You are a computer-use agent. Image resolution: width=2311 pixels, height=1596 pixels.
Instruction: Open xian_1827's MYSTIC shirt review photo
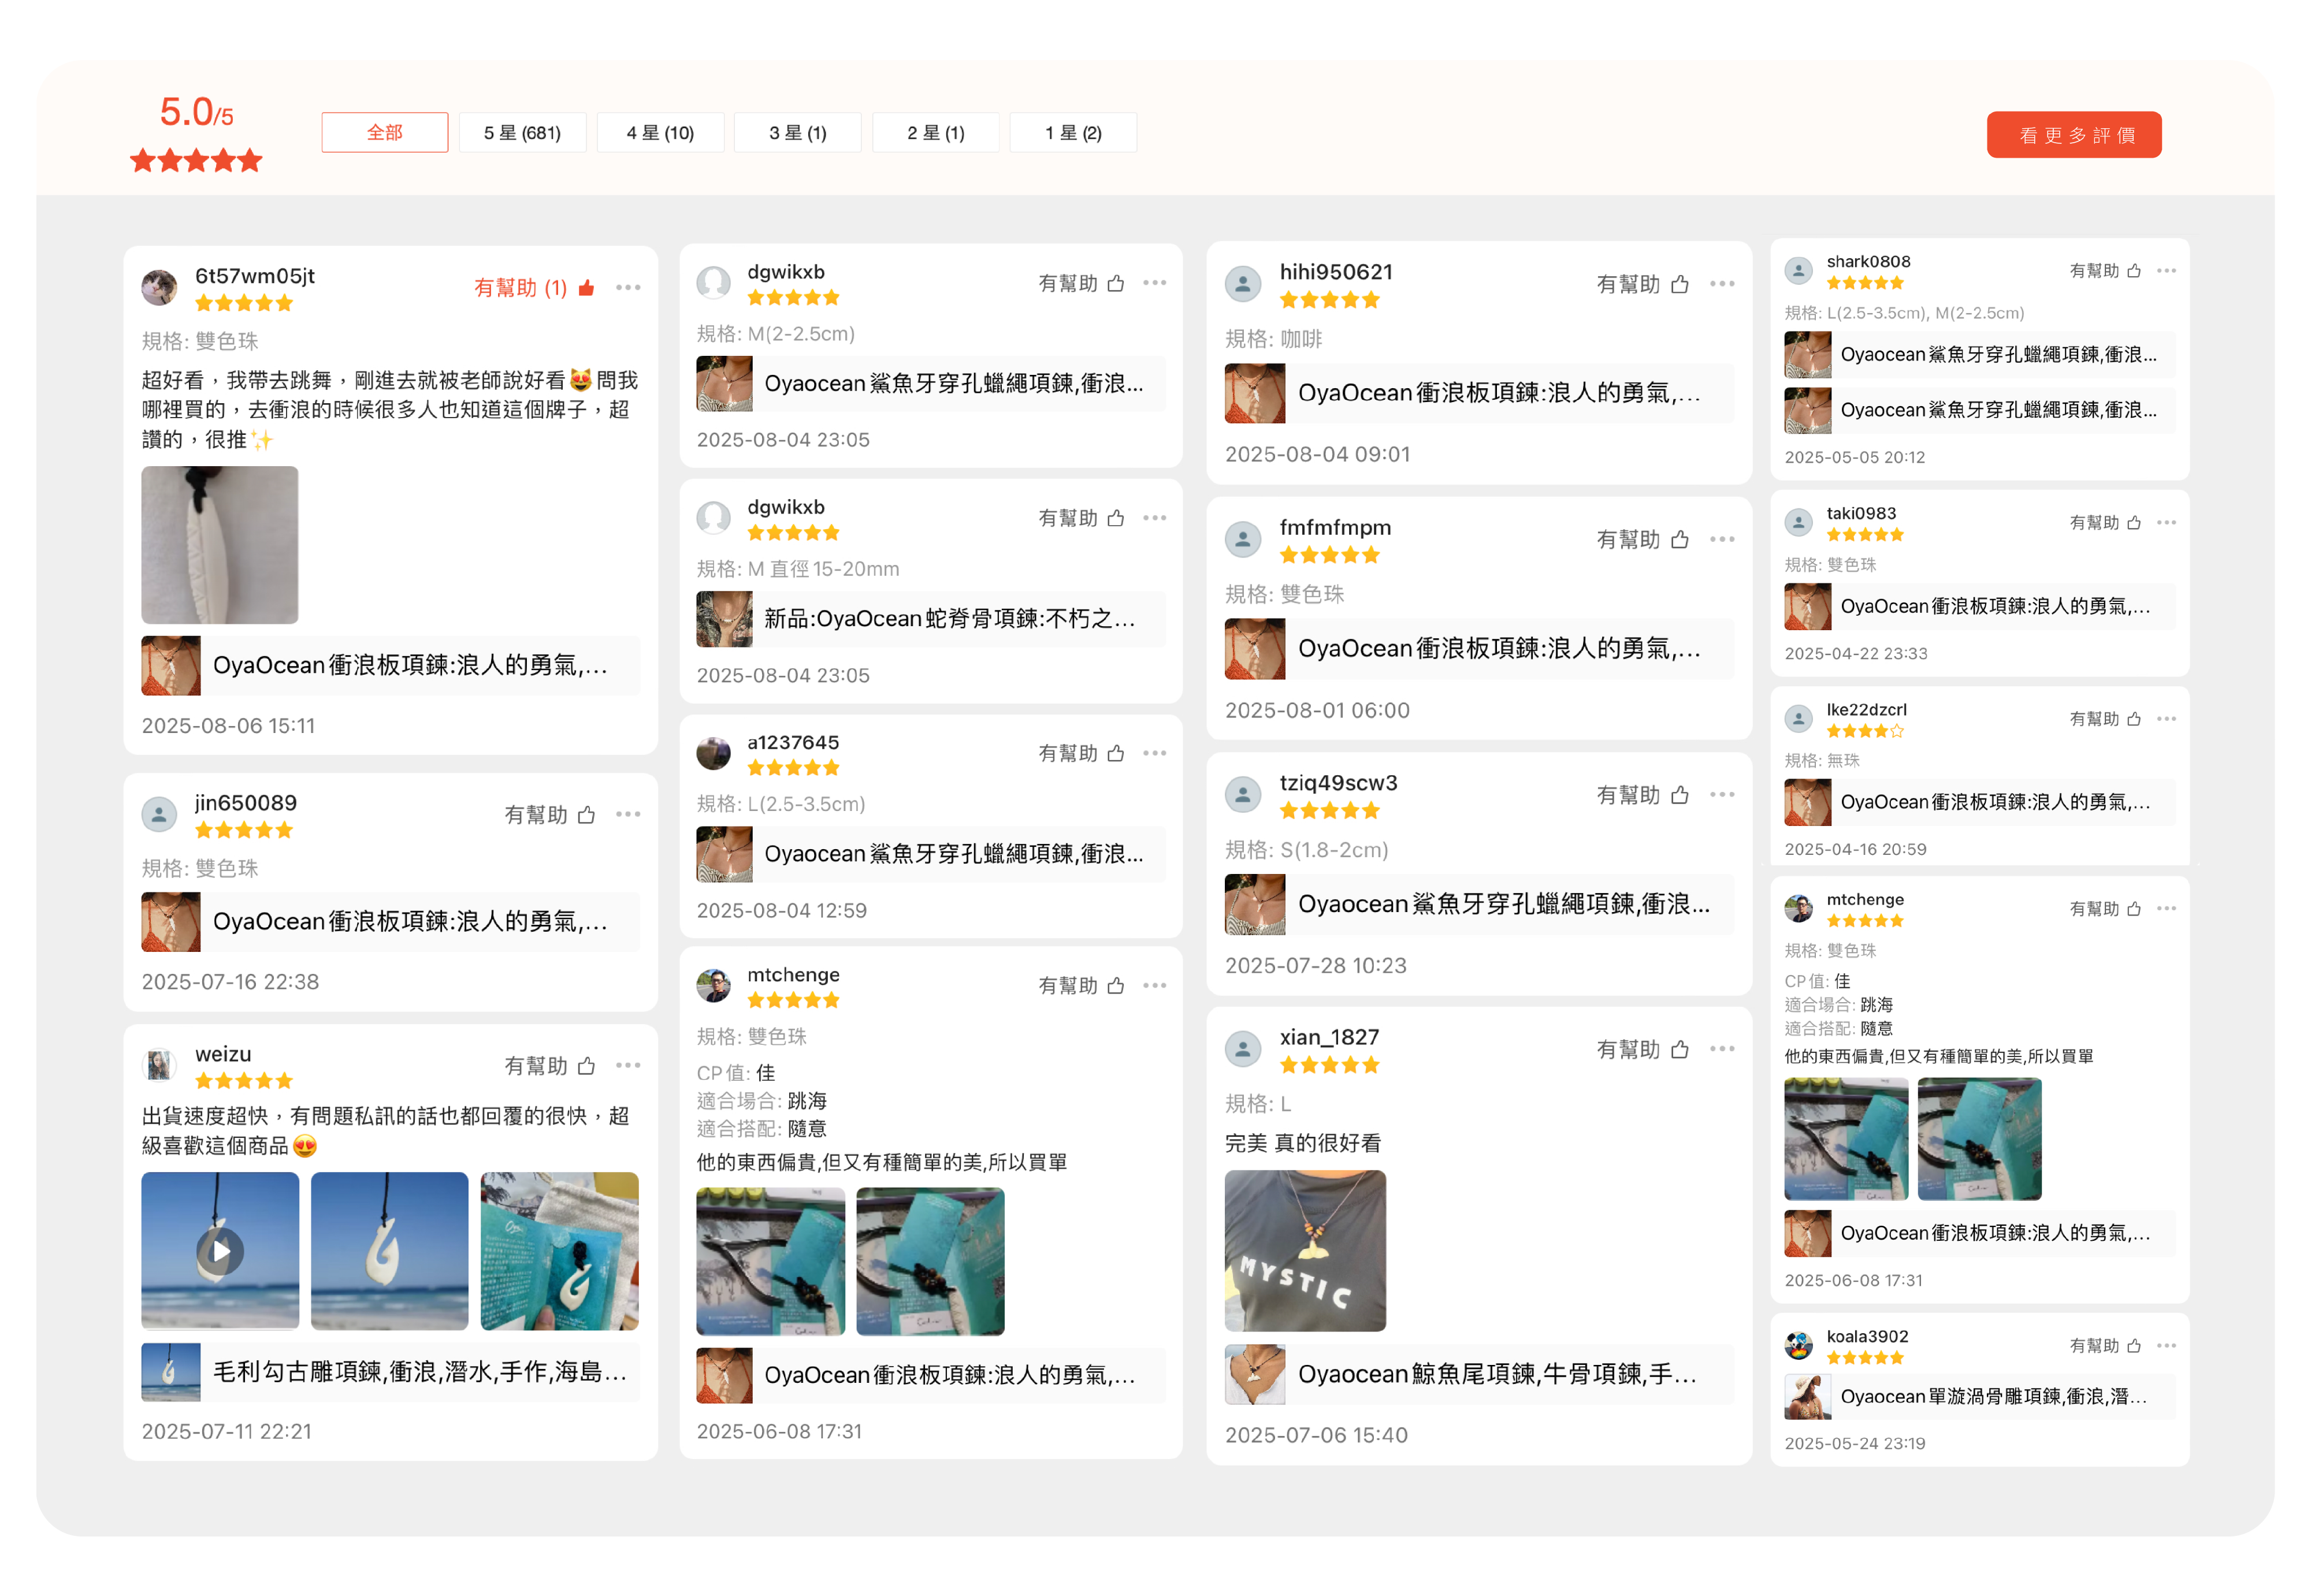[x=1305, y=1250]
